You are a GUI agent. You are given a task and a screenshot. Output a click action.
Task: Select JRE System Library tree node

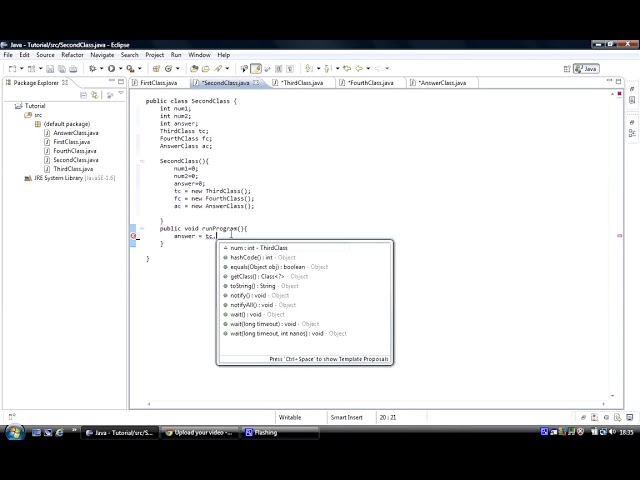coord(70,178)
